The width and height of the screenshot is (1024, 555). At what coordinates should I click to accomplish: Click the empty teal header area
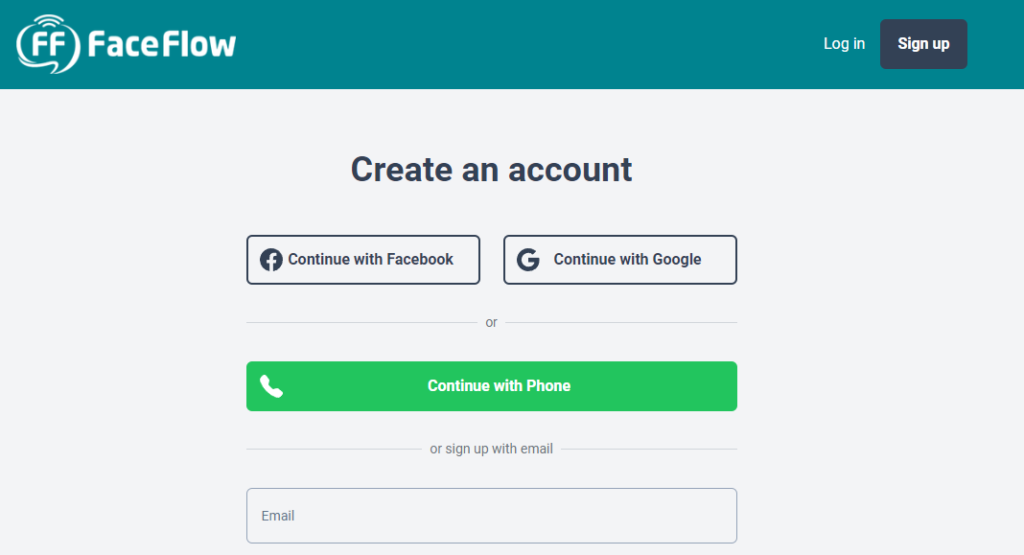[522, 44]
